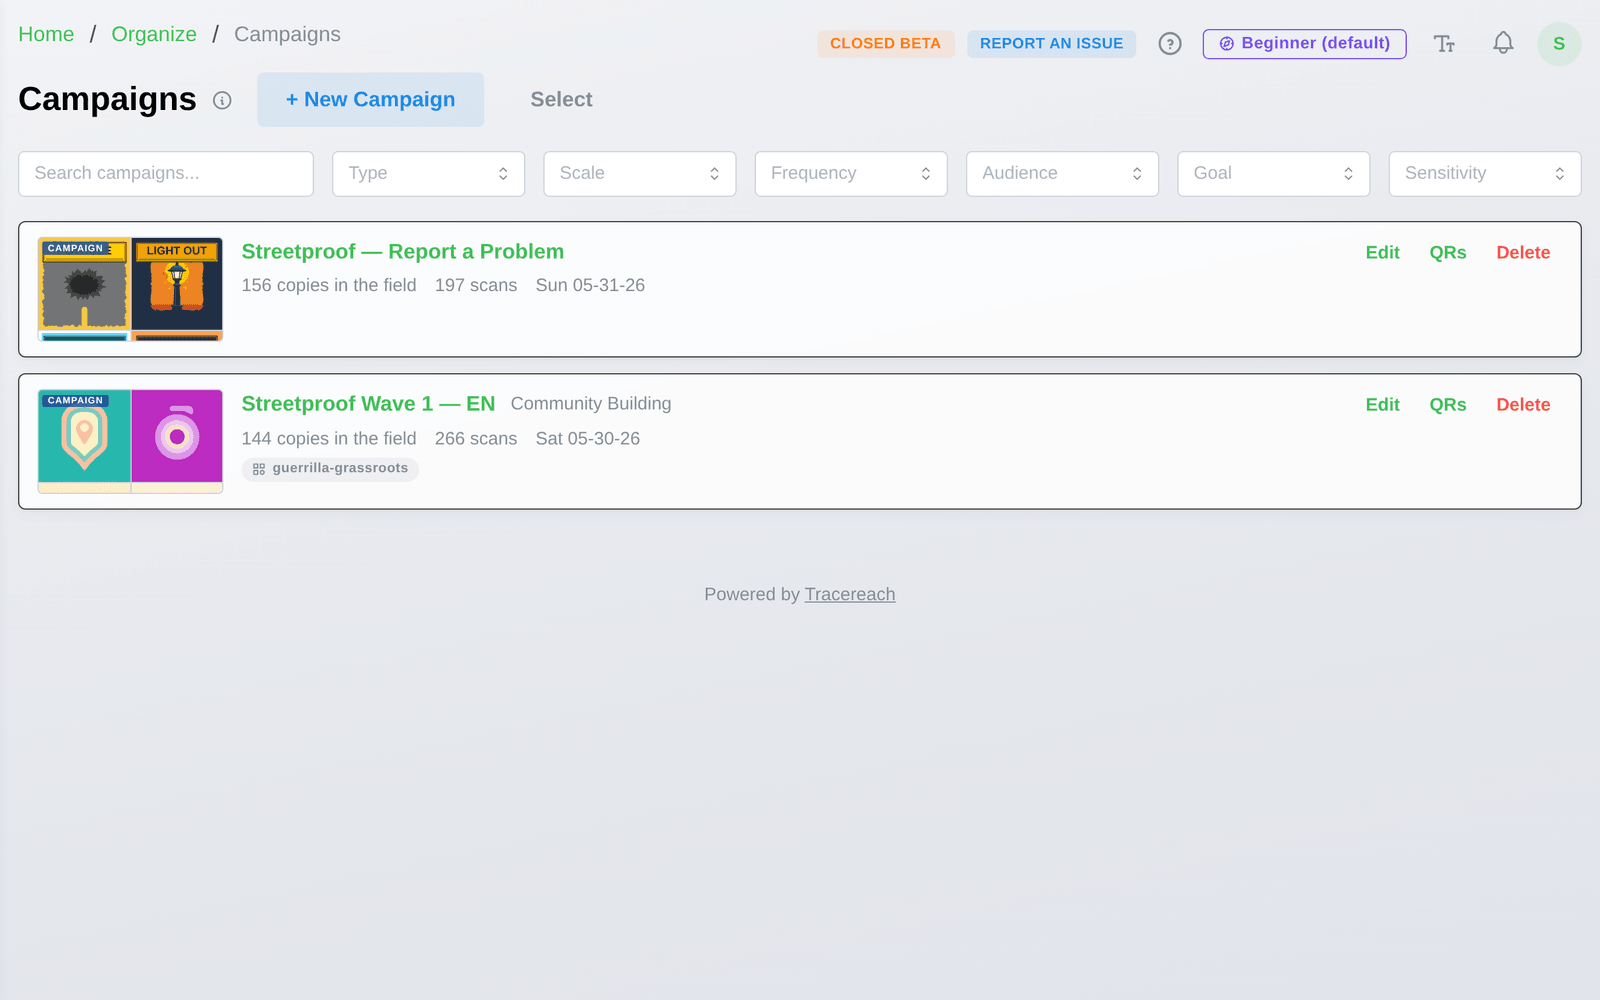Click the text size icon
The height and width of the screenshot is (1000, 1600).
point(1444,44)
